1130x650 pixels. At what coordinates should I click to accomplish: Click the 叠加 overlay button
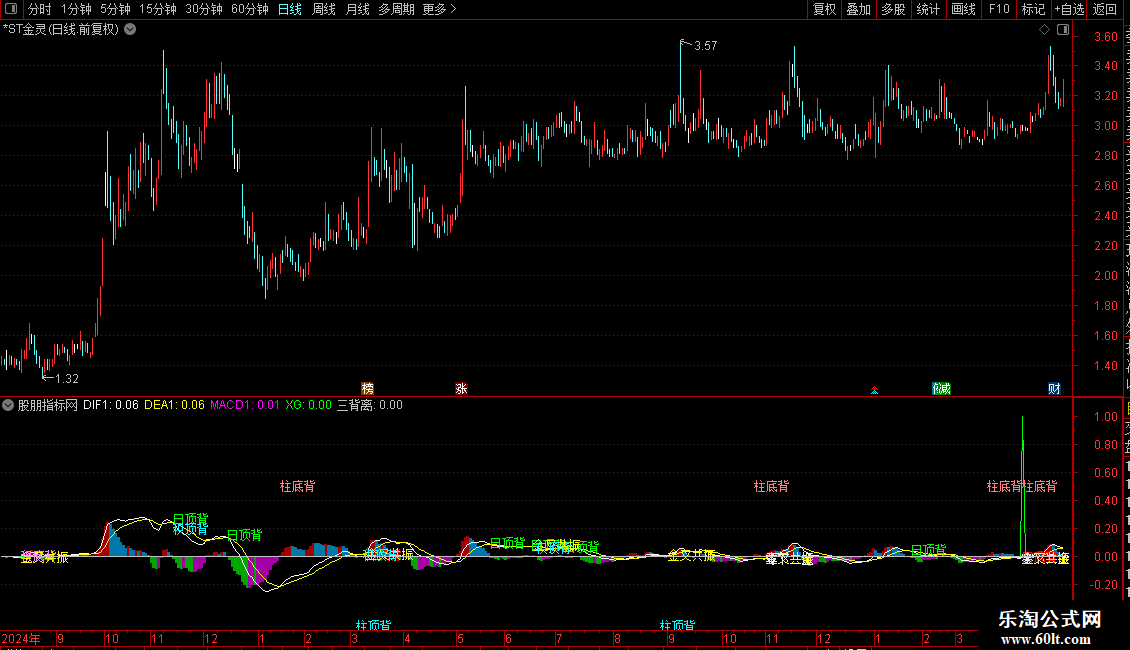859,9
